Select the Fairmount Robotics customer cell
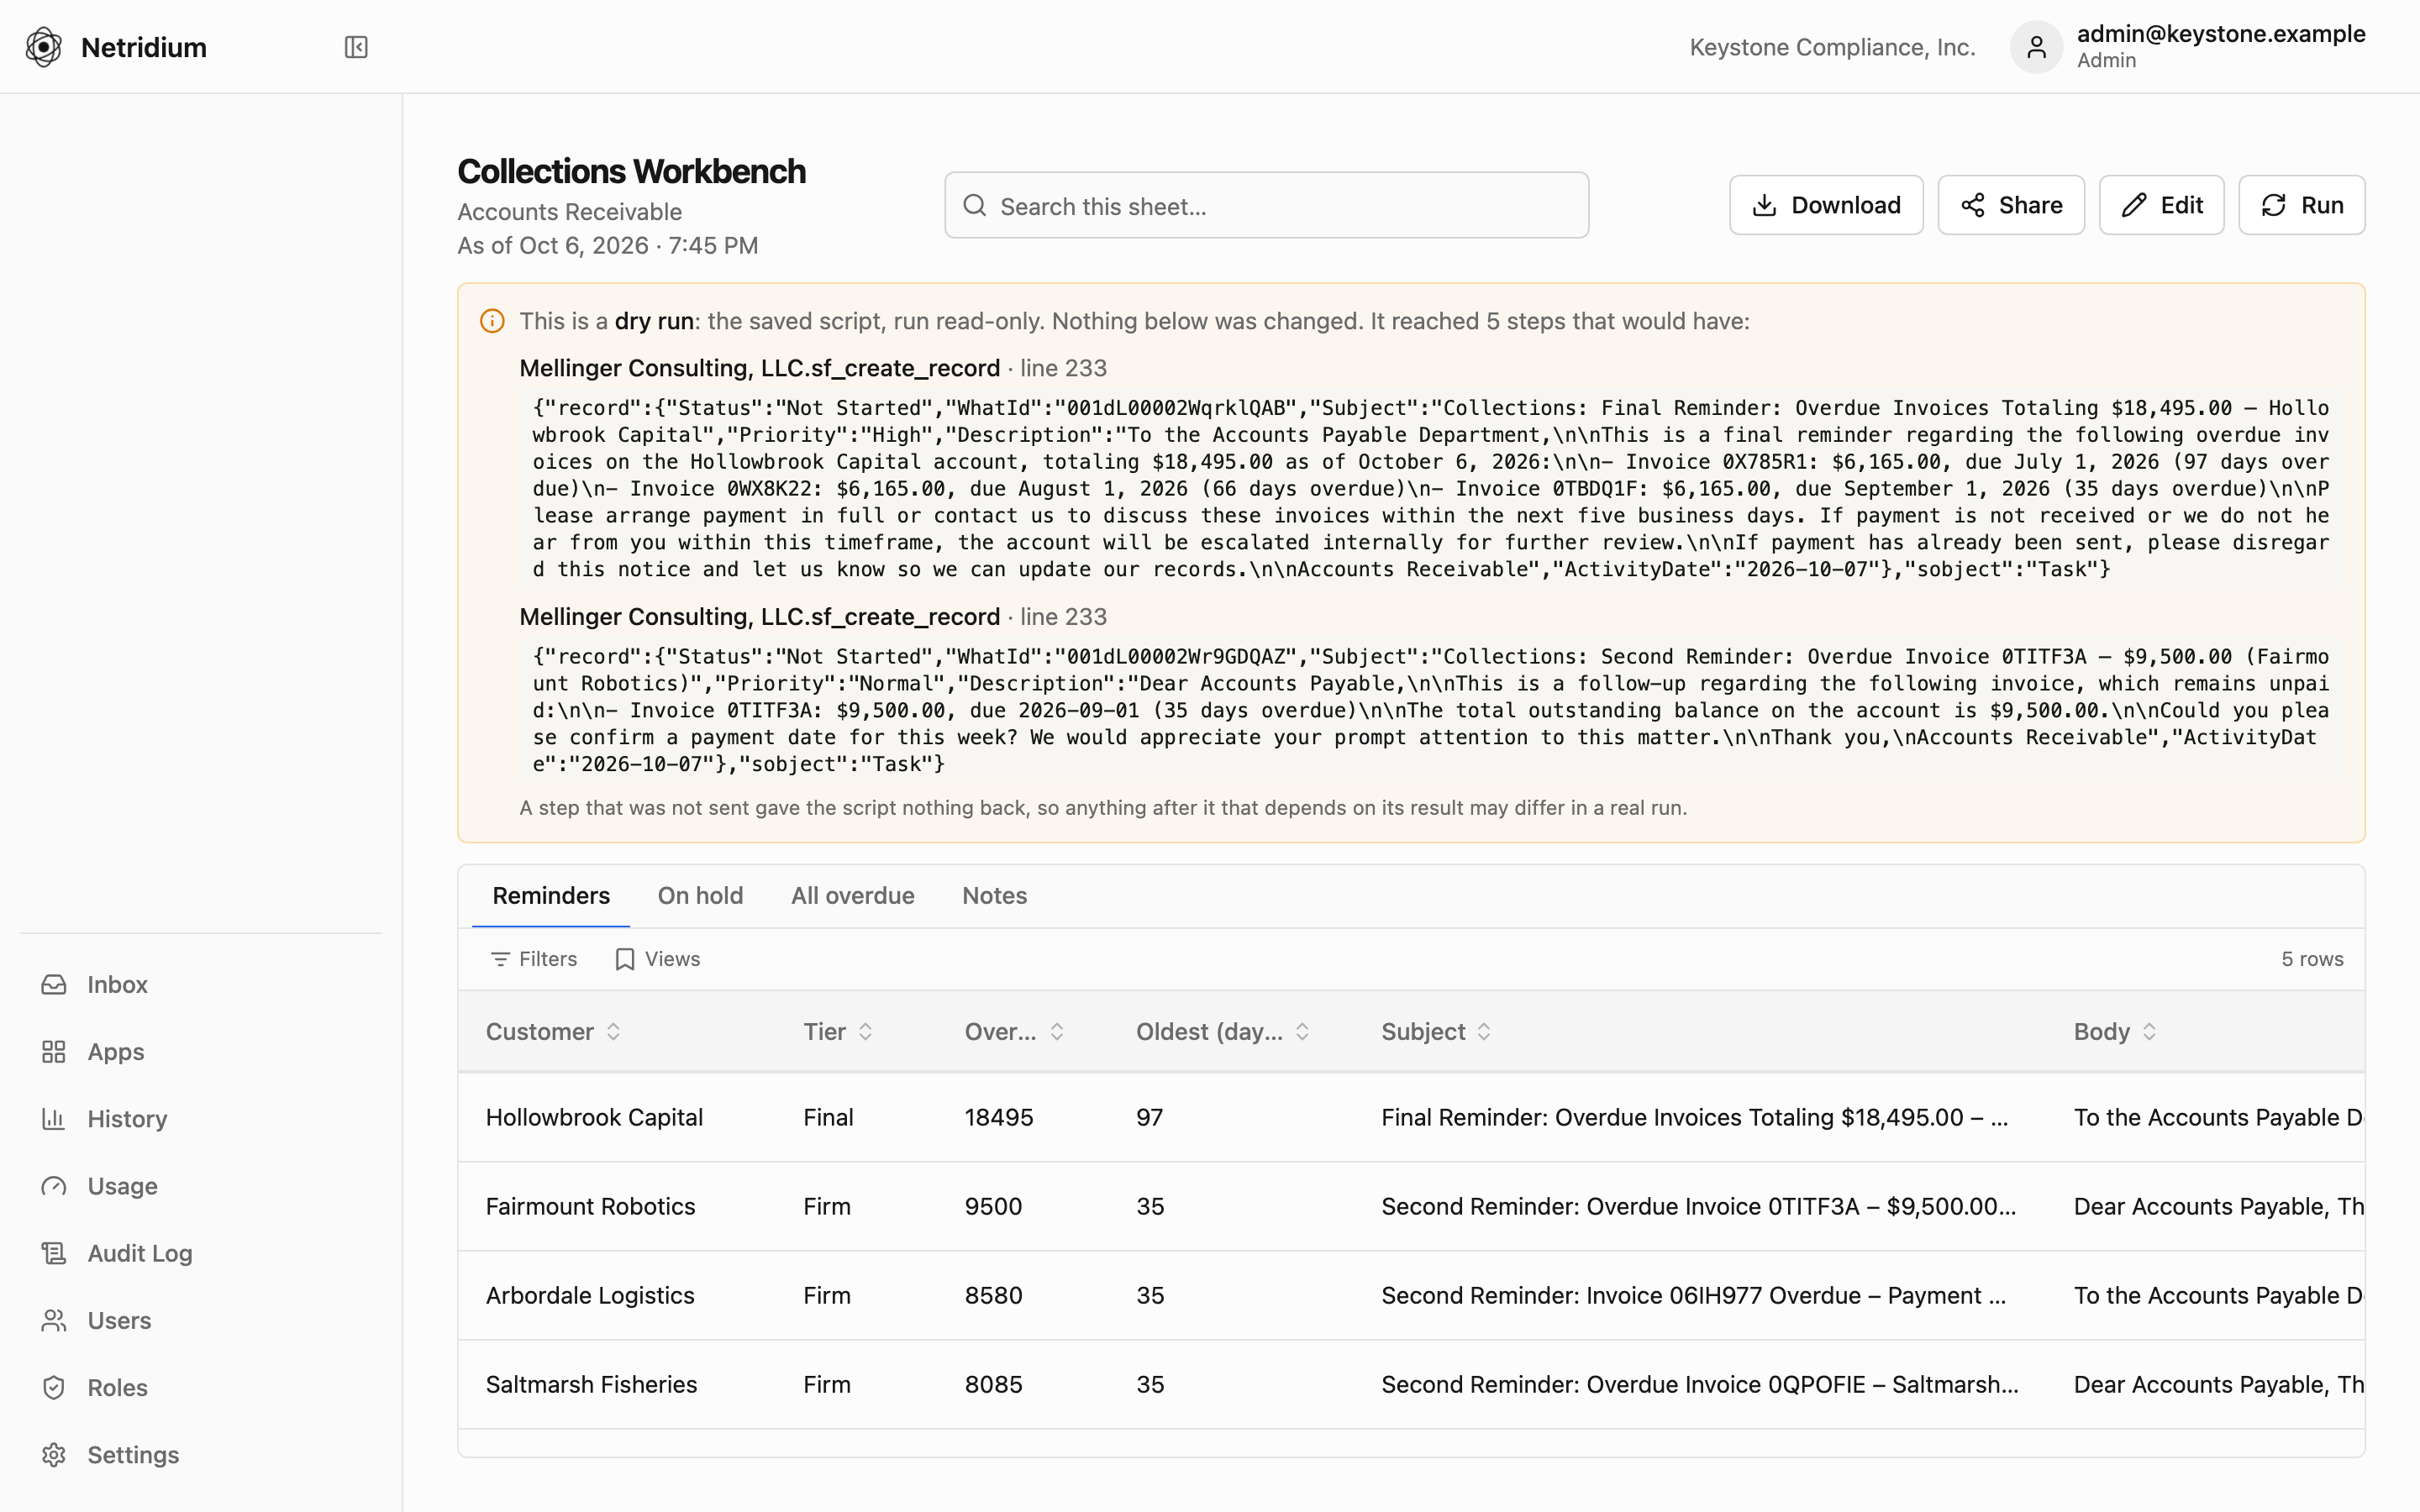The image size is (2420, 1512). 590,1207
